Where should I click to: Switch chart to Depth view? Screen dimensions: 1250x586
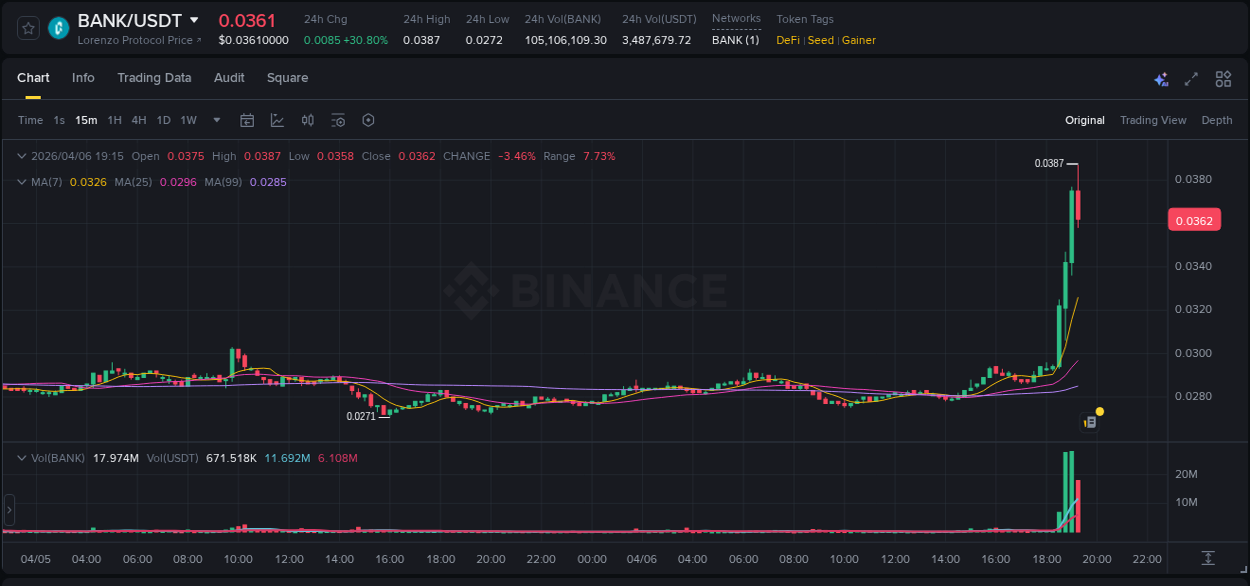click(x=1217, y=120)
